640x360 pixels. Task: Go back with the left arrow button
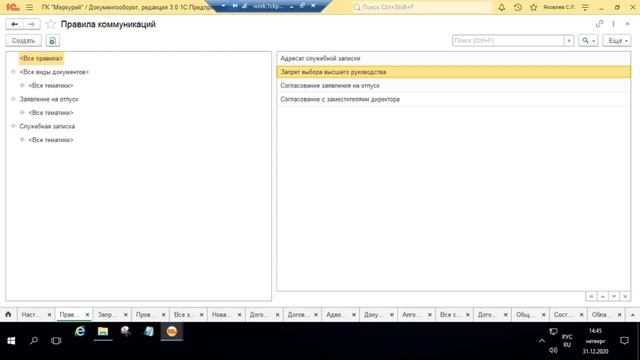click(14, 24)
